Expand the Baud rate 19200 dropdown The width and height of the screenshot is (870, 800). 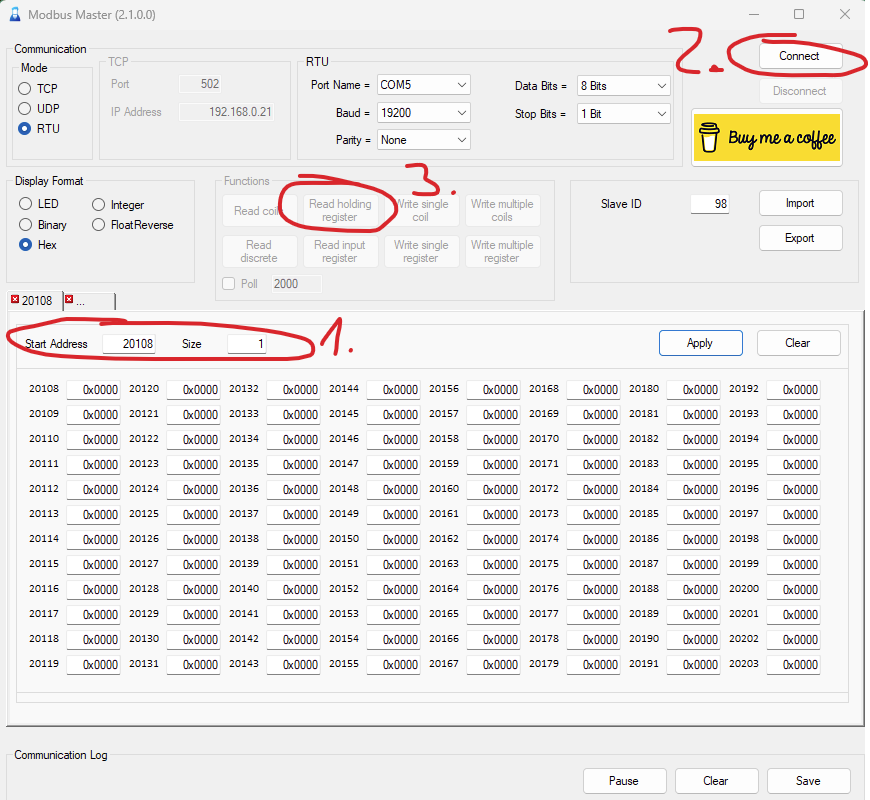[x=423, y=113]
